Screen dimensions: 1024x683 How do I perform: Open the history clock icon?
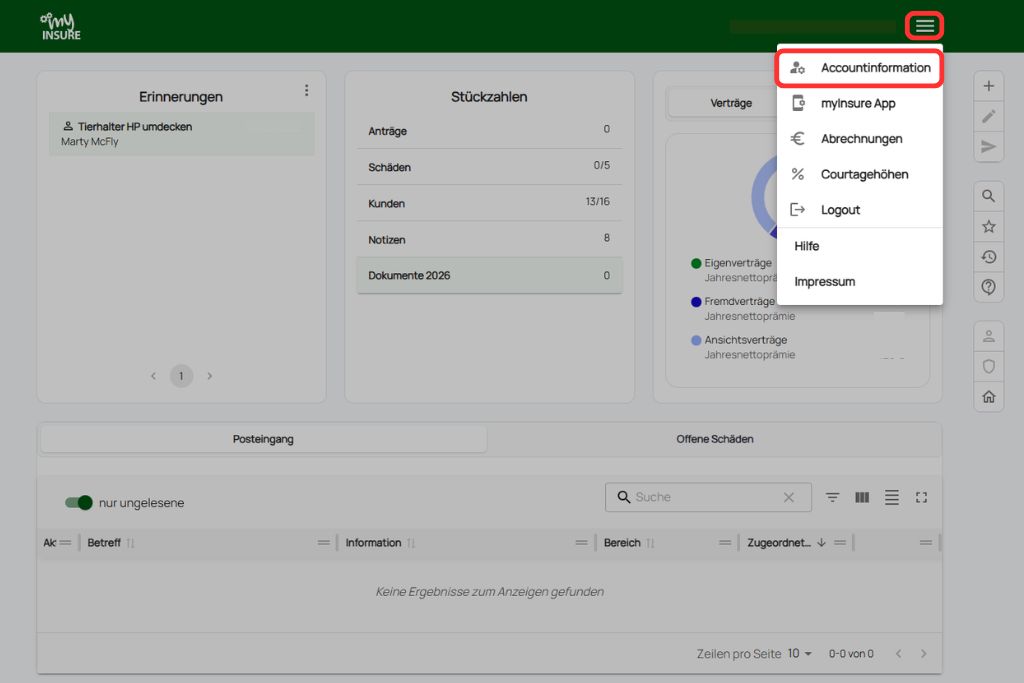(x=989, y=257)
